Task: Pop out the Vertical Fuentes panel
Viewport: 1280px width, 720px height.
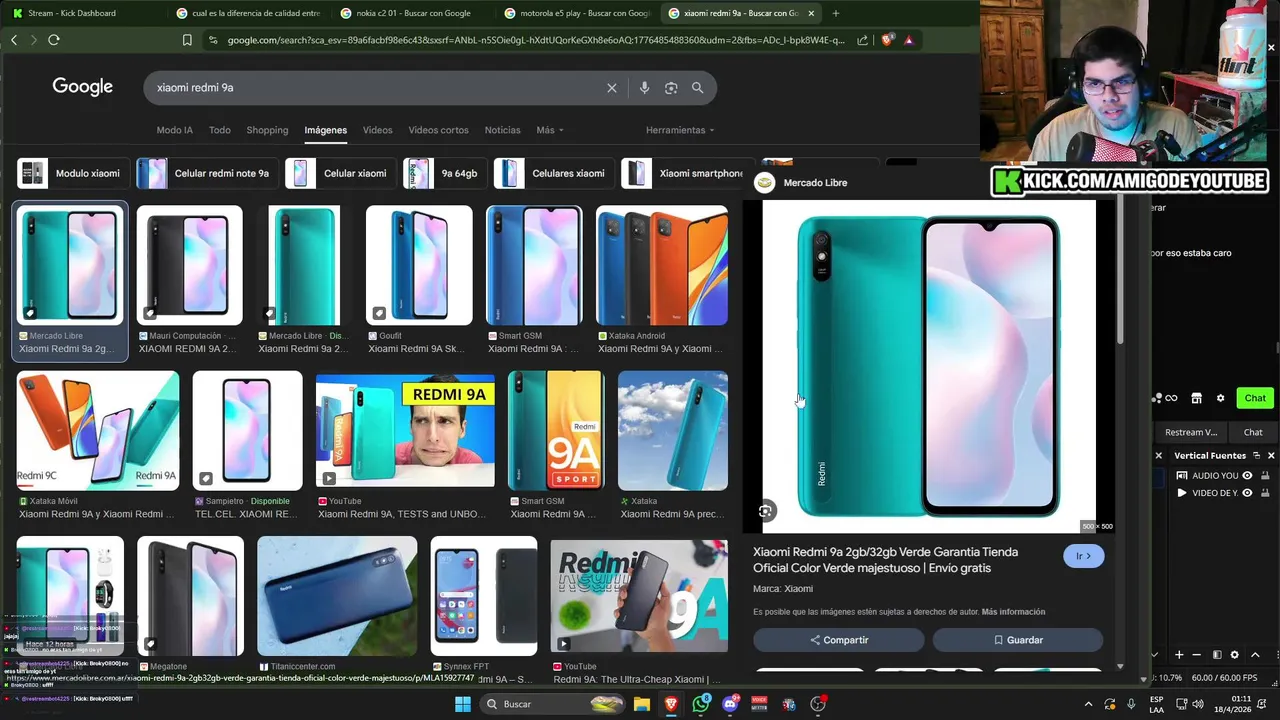Action: [x=1257, y=455]
